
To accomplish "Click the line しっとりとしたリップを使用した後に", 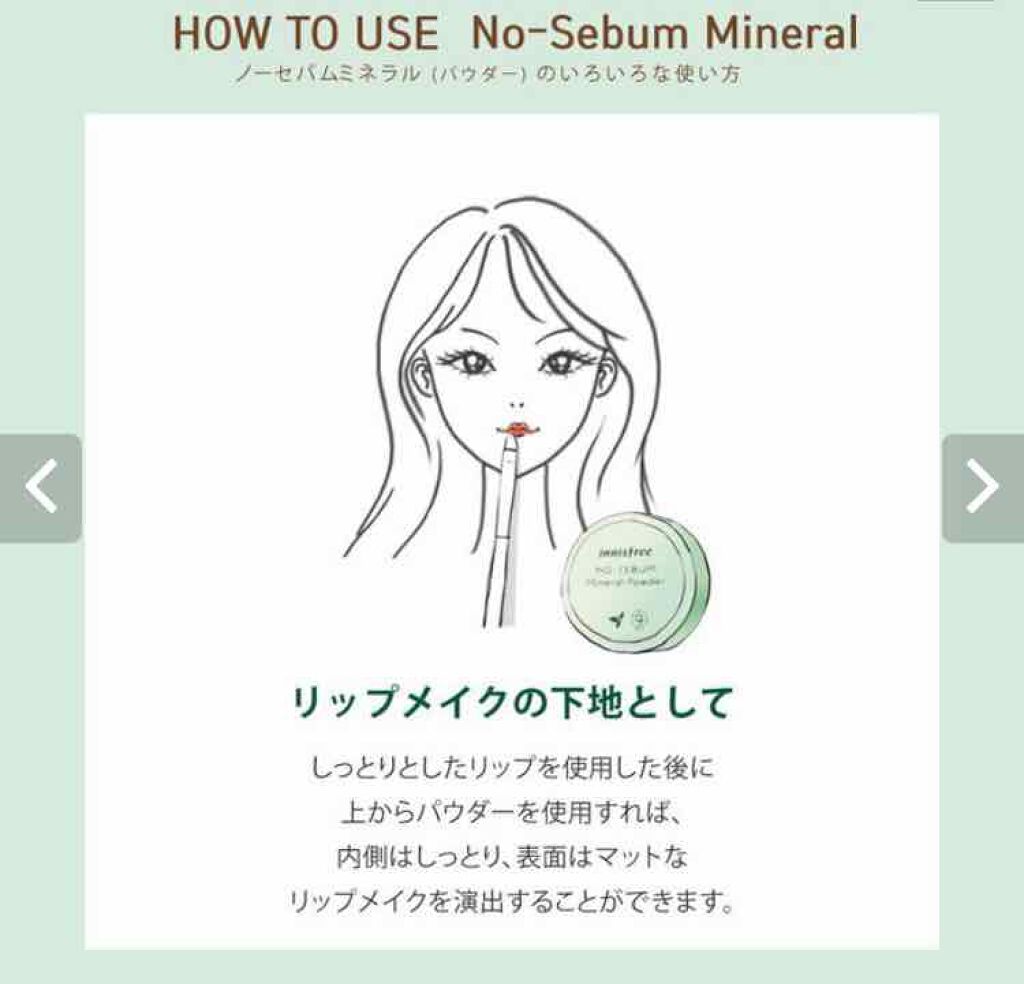I will [x=512, y=767].
